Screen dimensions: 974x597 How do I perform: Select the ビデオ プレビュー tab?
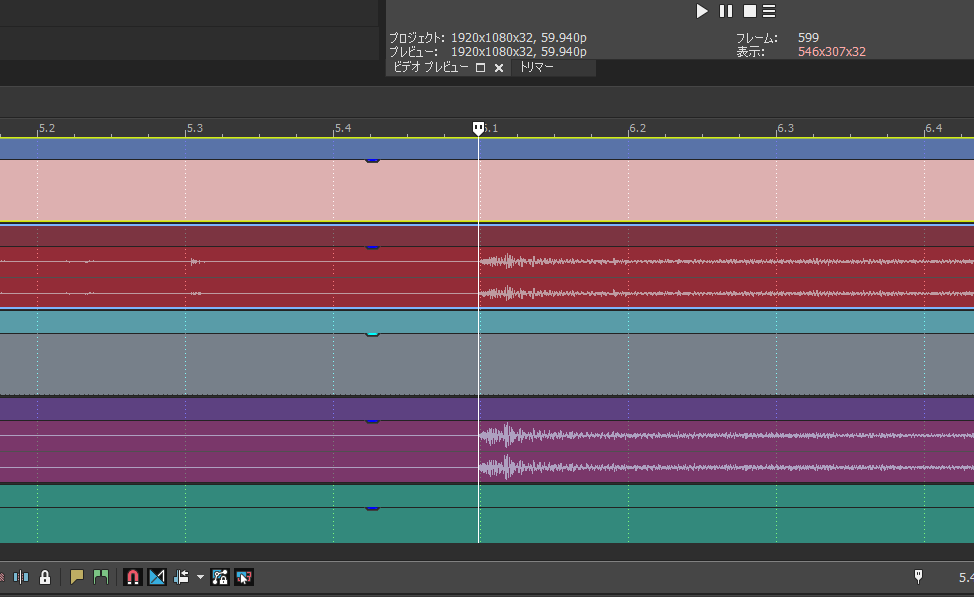click(430, 67)
